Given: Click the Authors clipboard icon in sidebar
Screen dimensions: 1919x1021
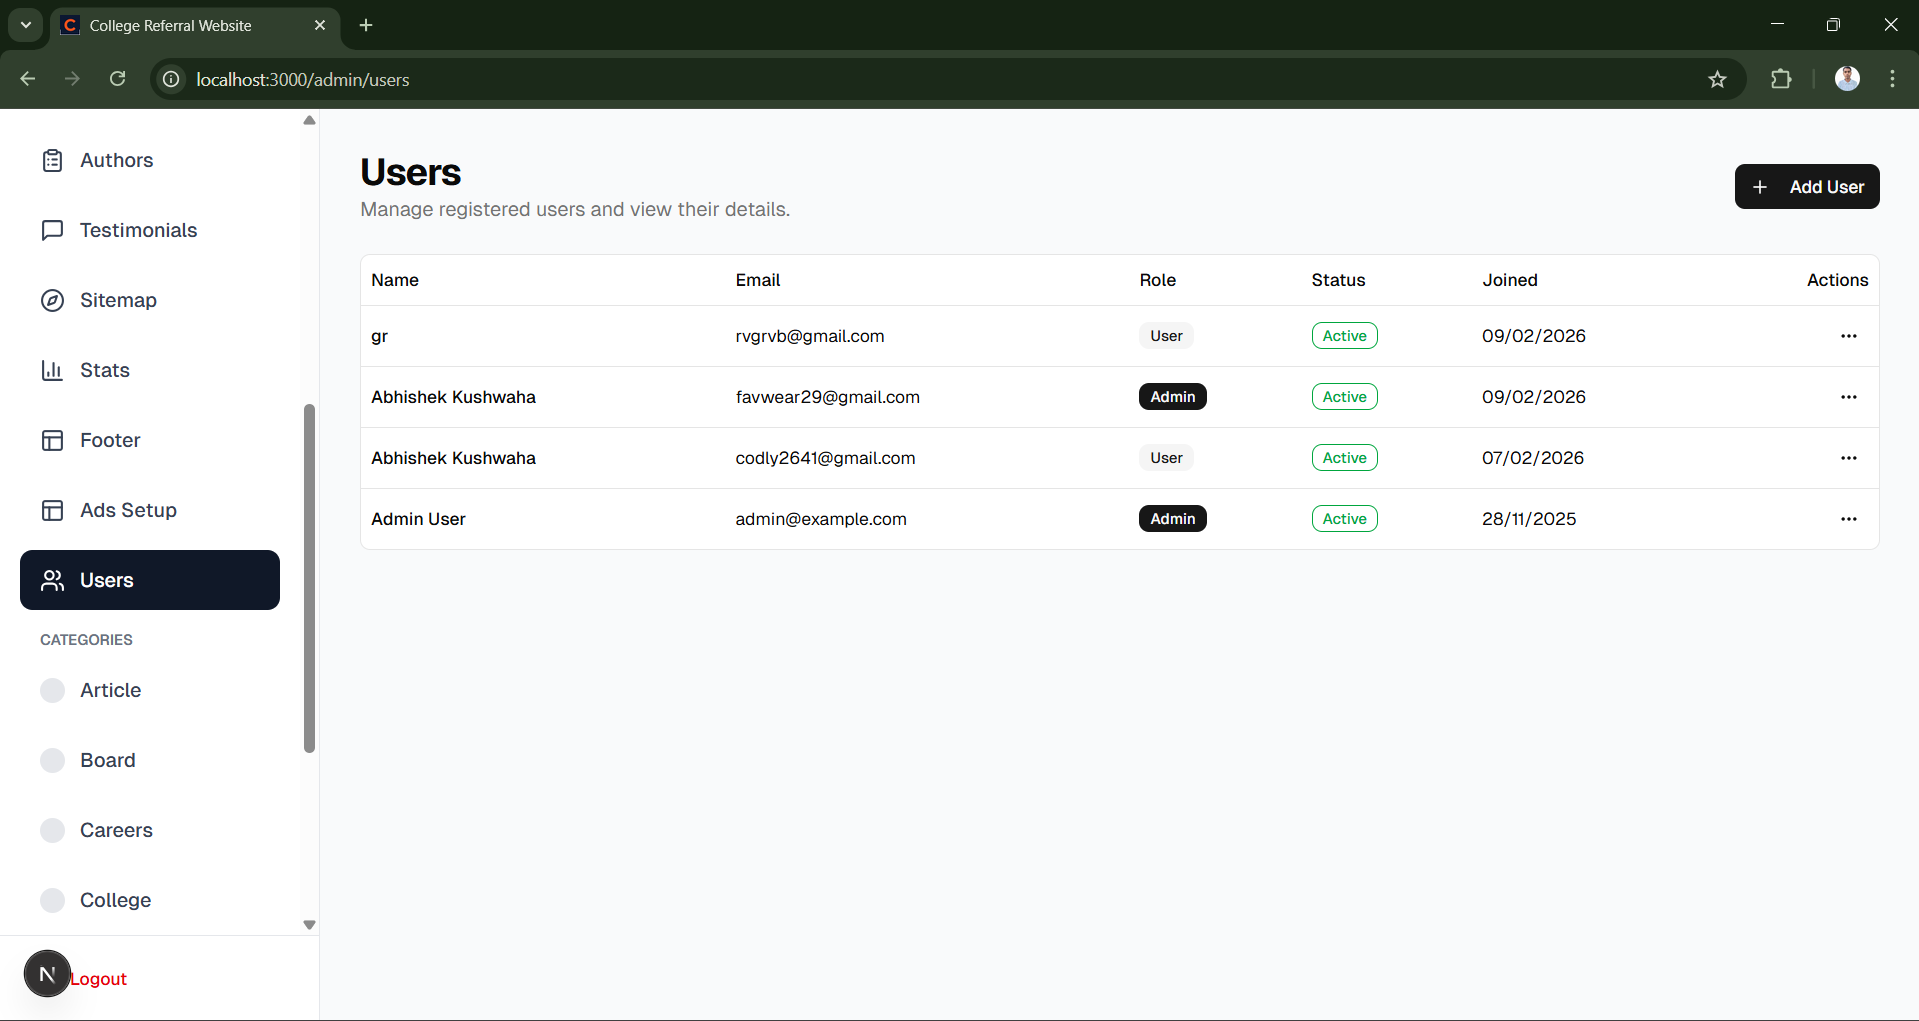Looking at the screenshot, I should point(52,160).
